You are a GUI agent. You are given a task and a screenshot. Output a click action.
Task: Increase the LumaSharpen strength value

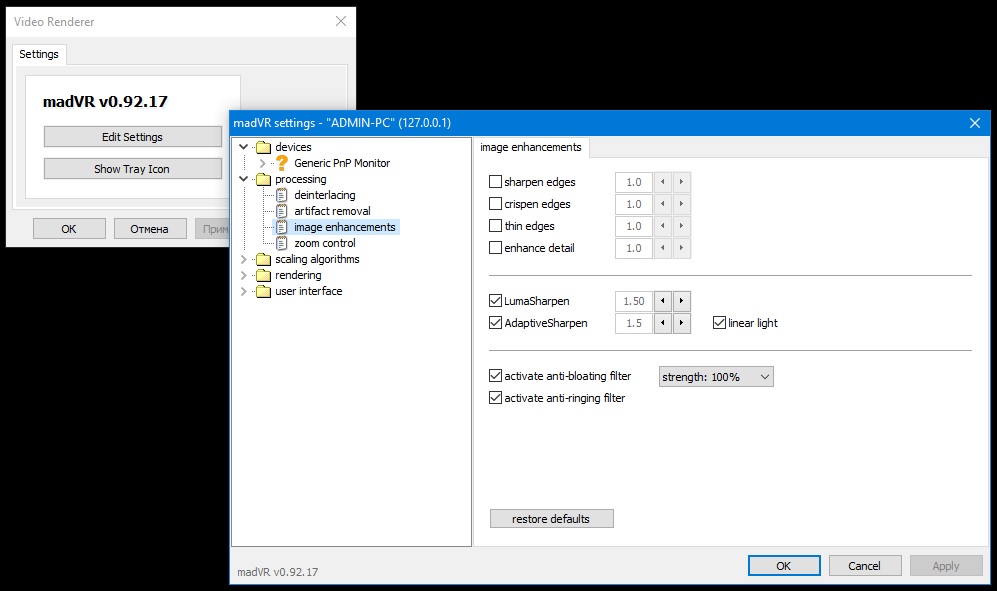tap(681, 301)
